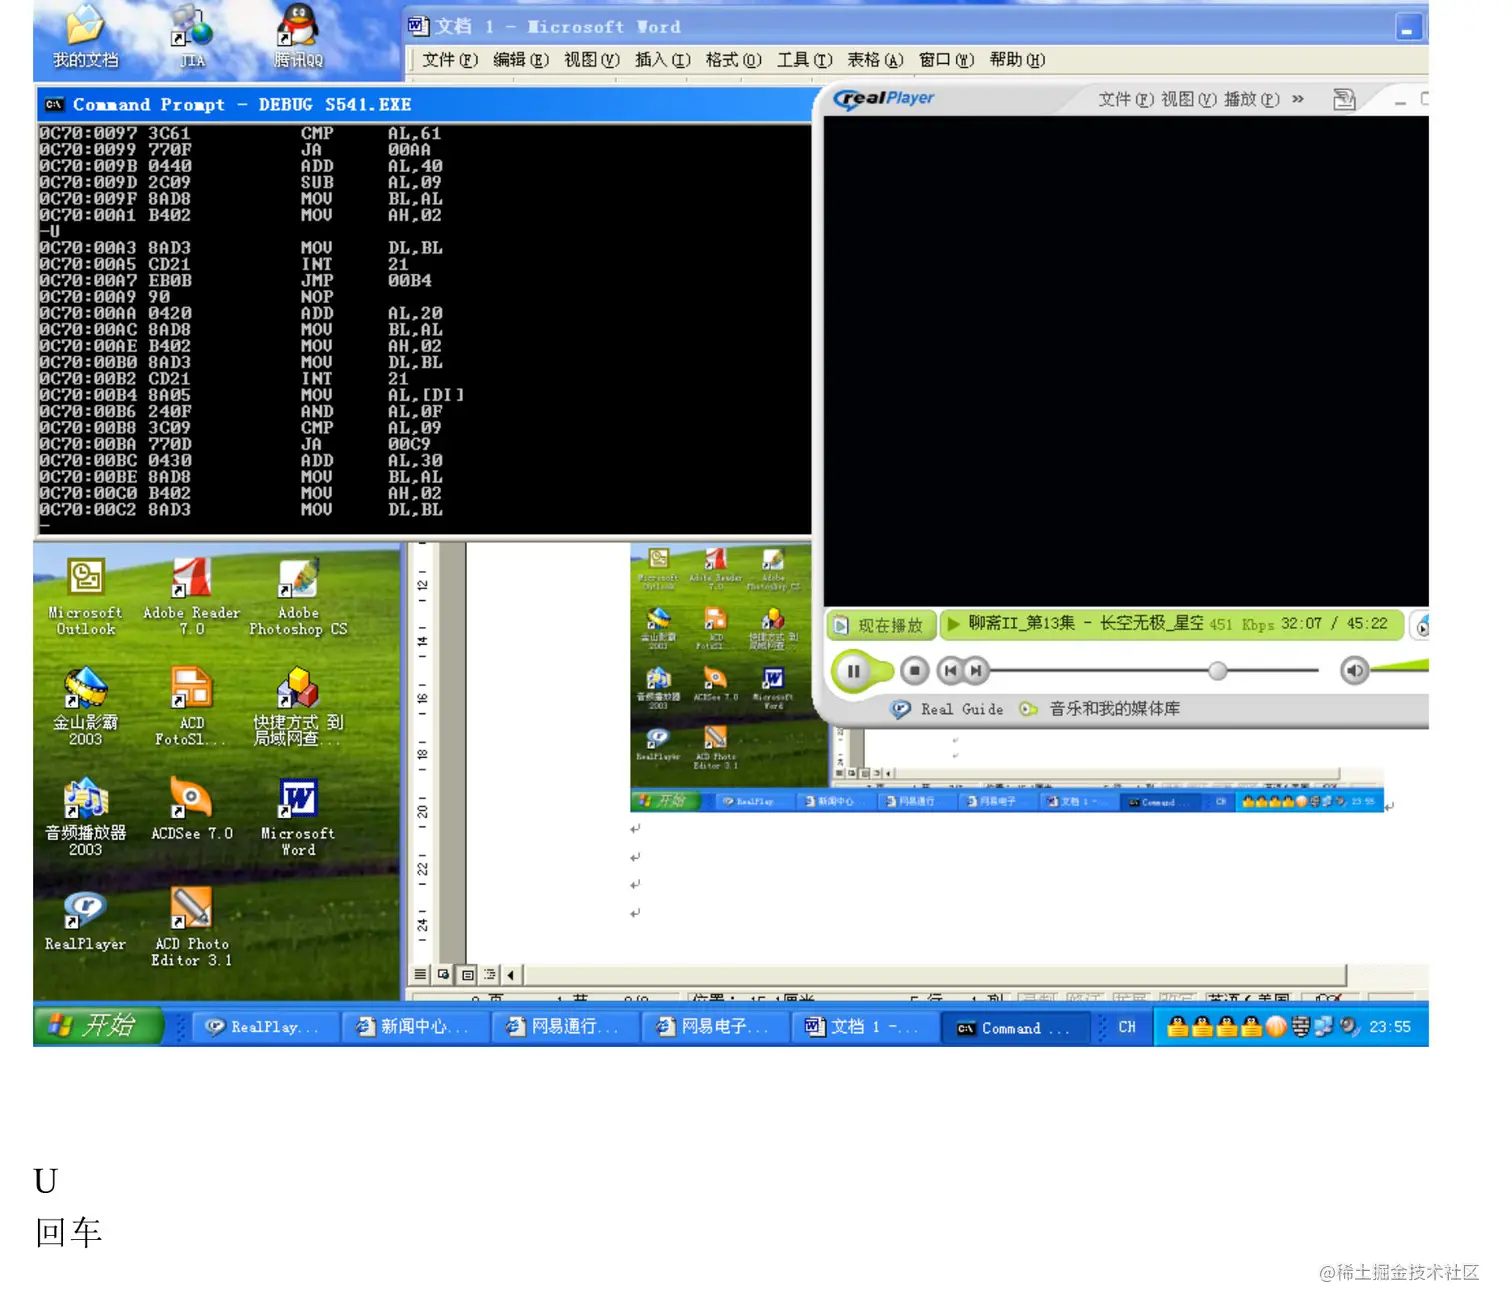Open Word 视图(V) menu

(x=592, y=60)
